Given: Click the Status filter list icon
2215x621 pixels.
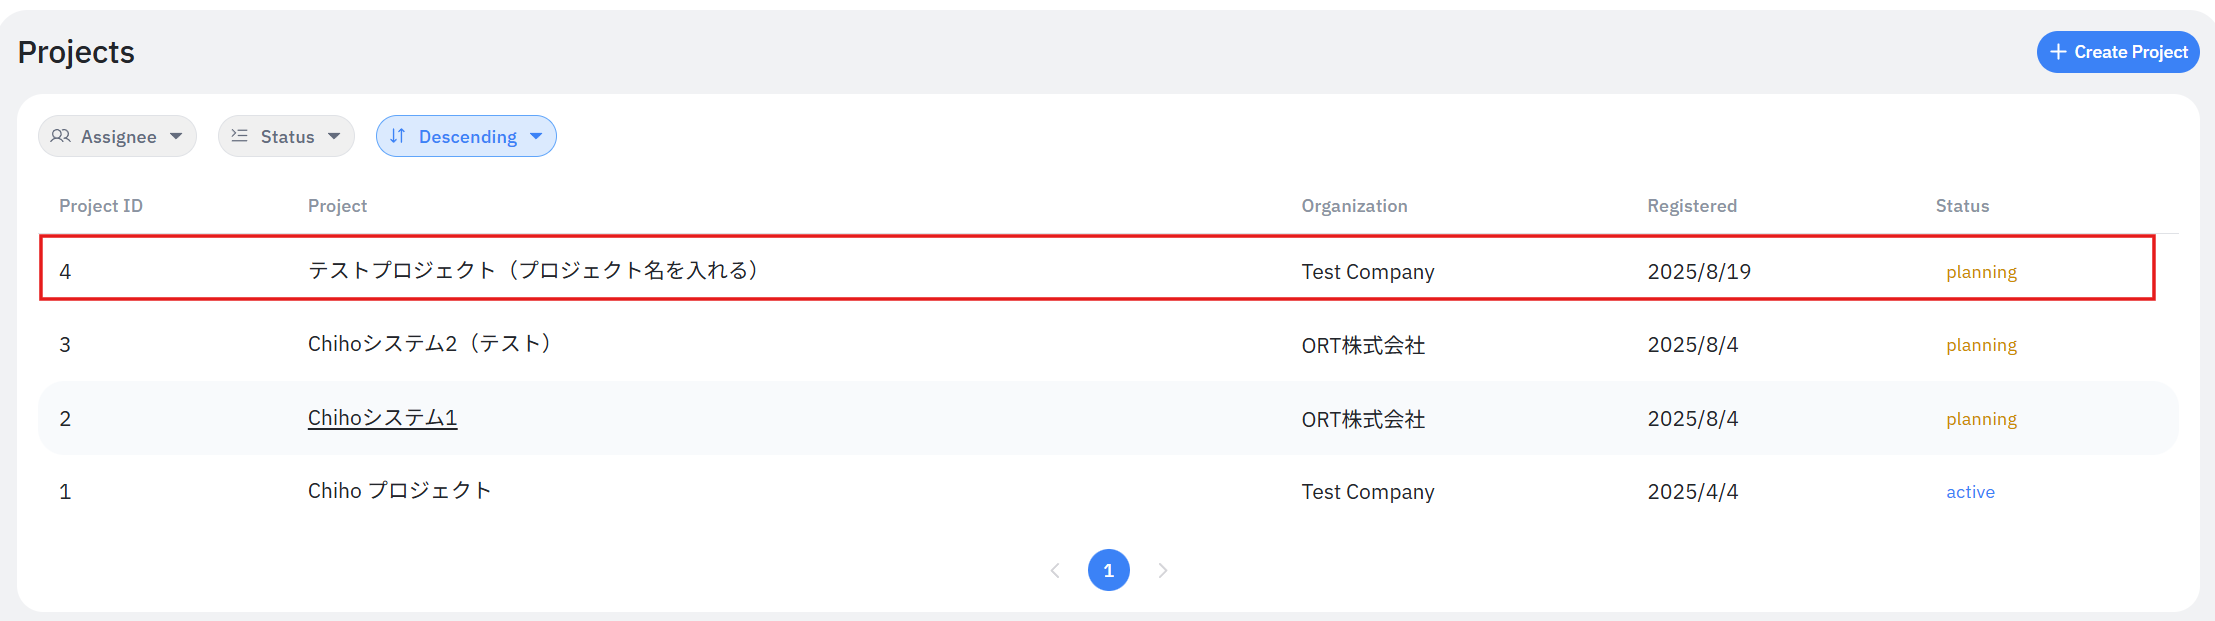Looking at the screenshot, I should [x=240, y=136].
